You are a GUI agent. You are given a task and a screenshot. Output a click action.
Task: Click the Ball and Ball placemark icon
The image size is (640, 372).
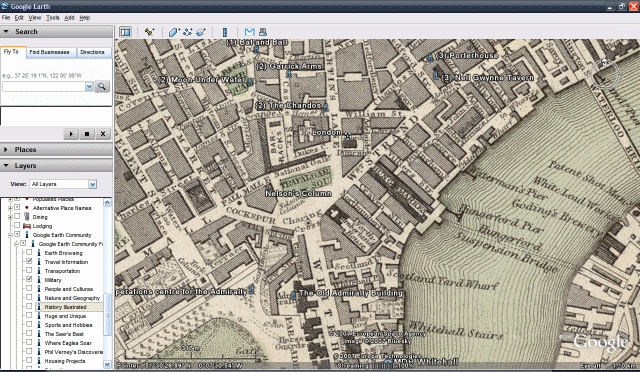click(256, 49)
